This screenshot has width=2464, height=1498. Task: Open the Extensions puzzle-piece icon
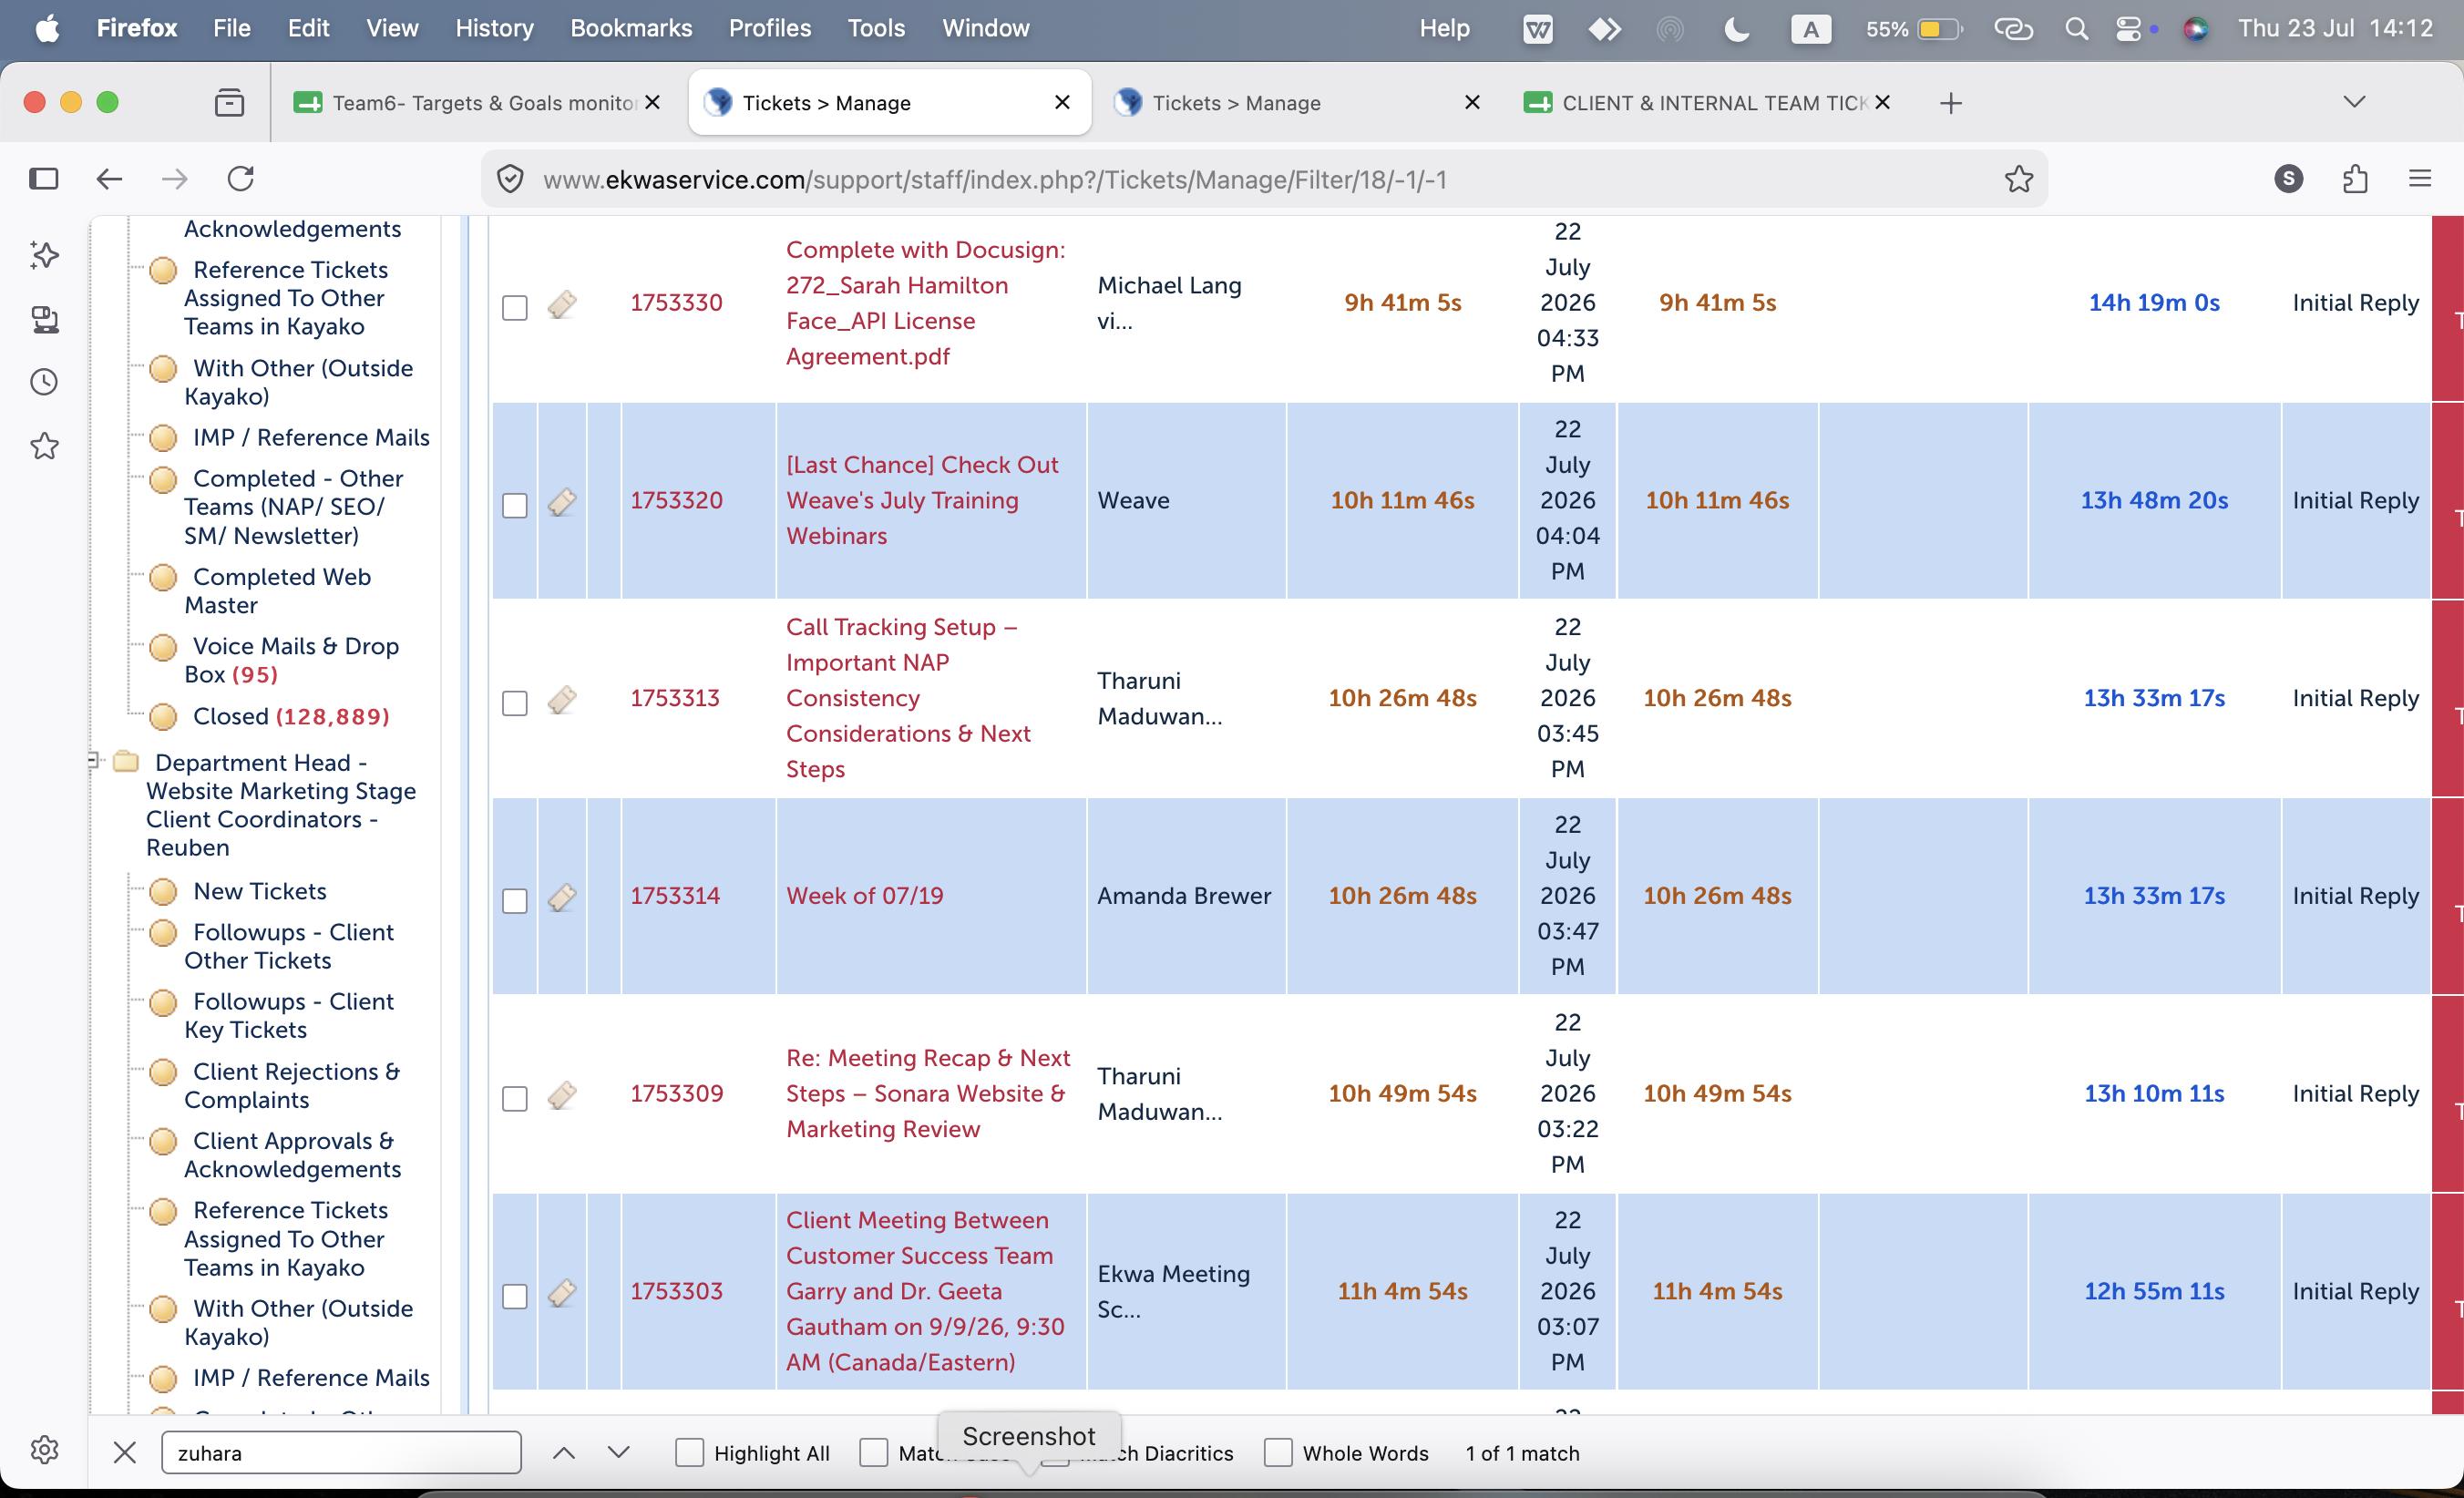(2355, 179)
